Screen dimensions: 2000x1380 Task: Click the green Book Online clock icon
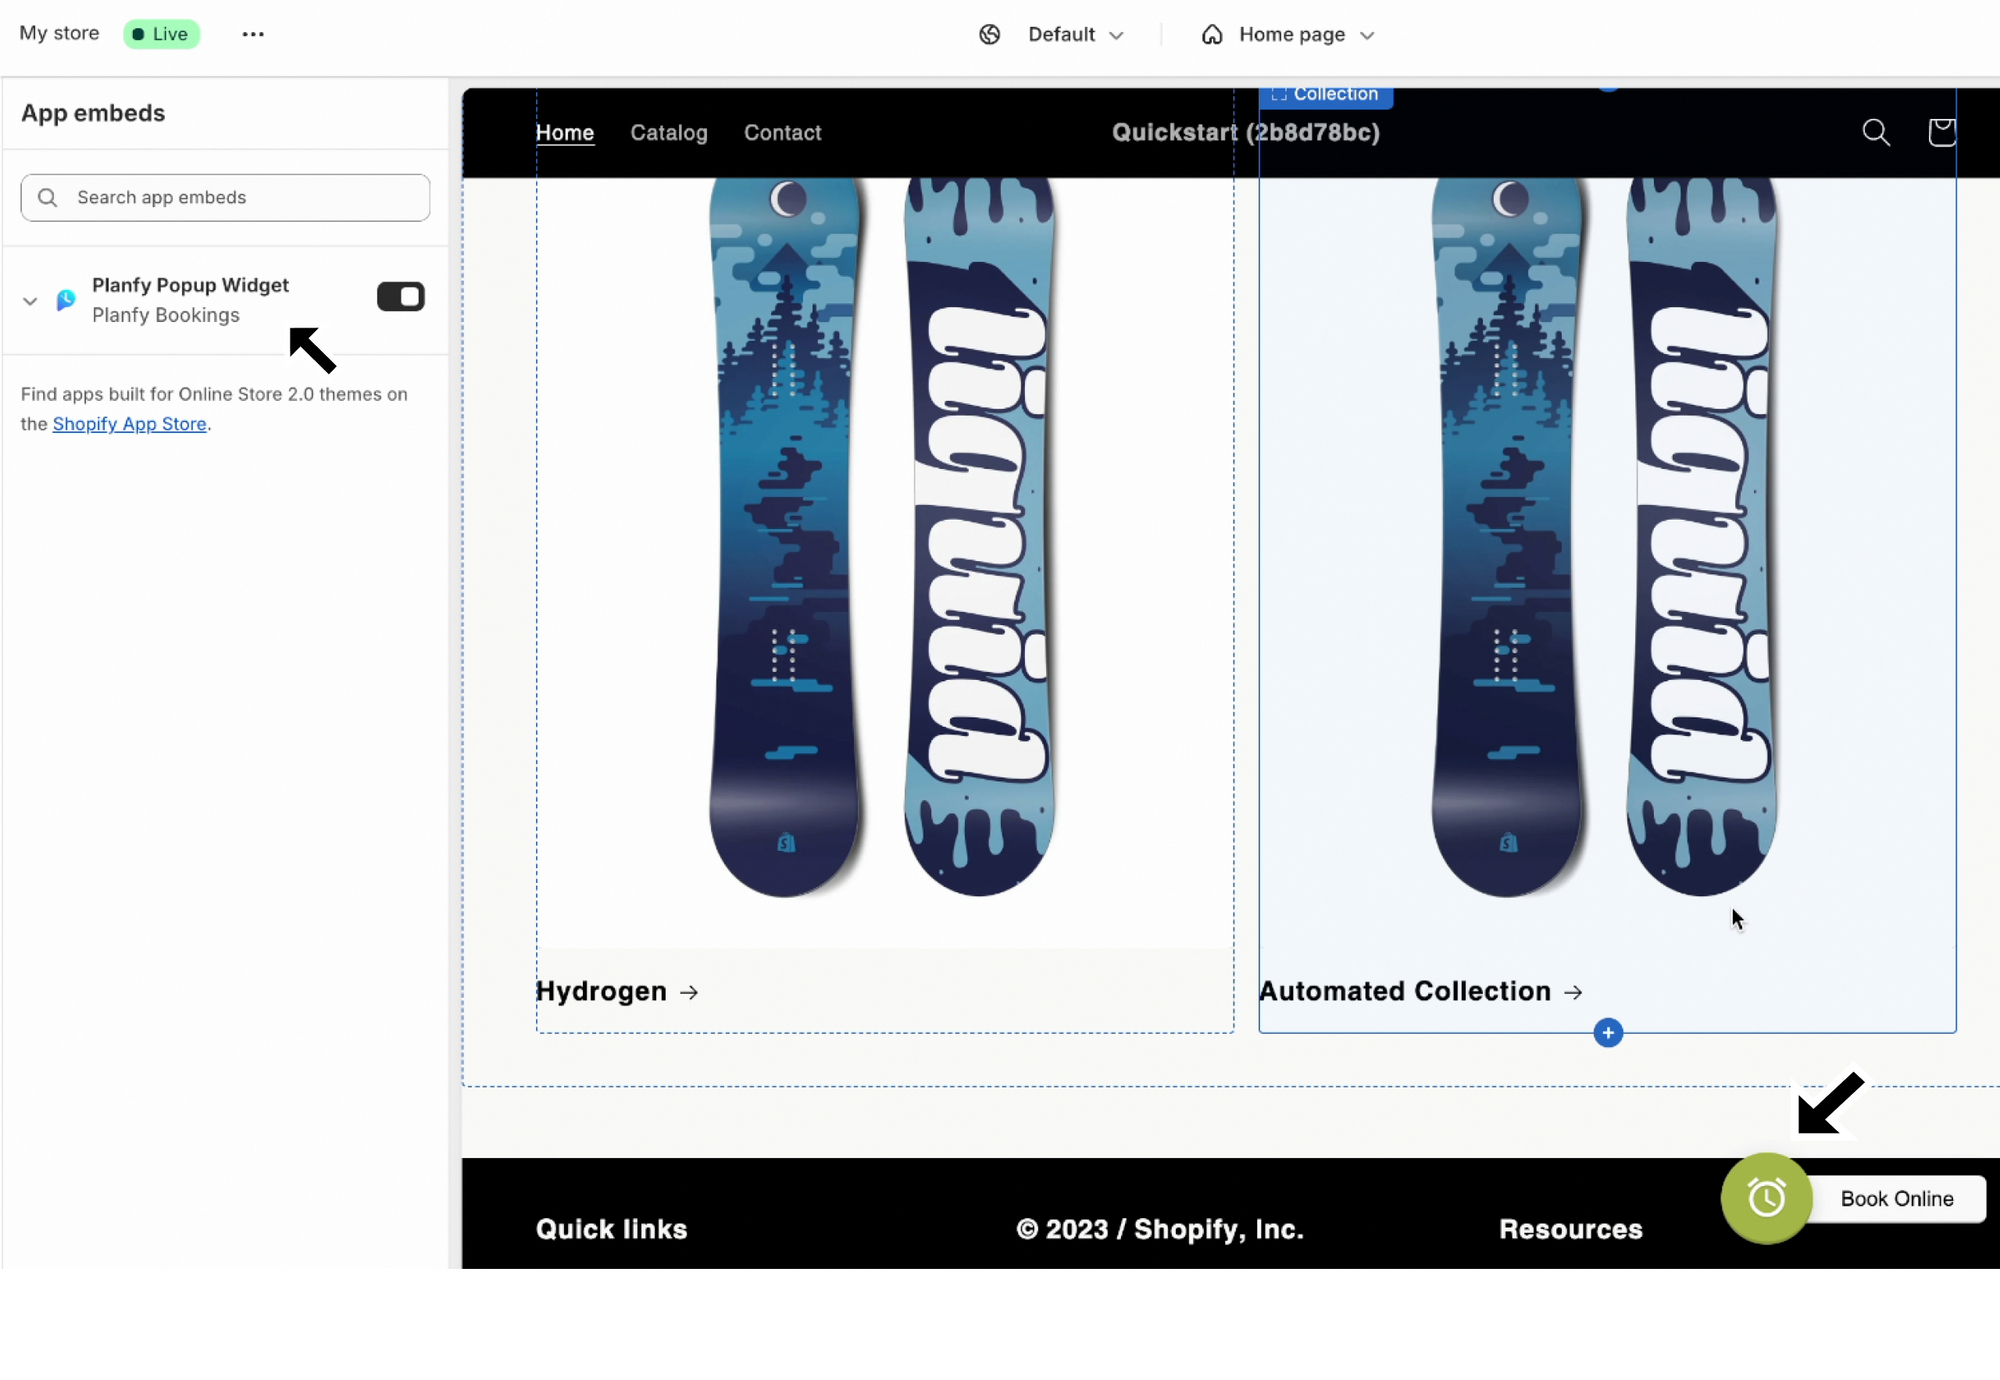point(1766,1198)
